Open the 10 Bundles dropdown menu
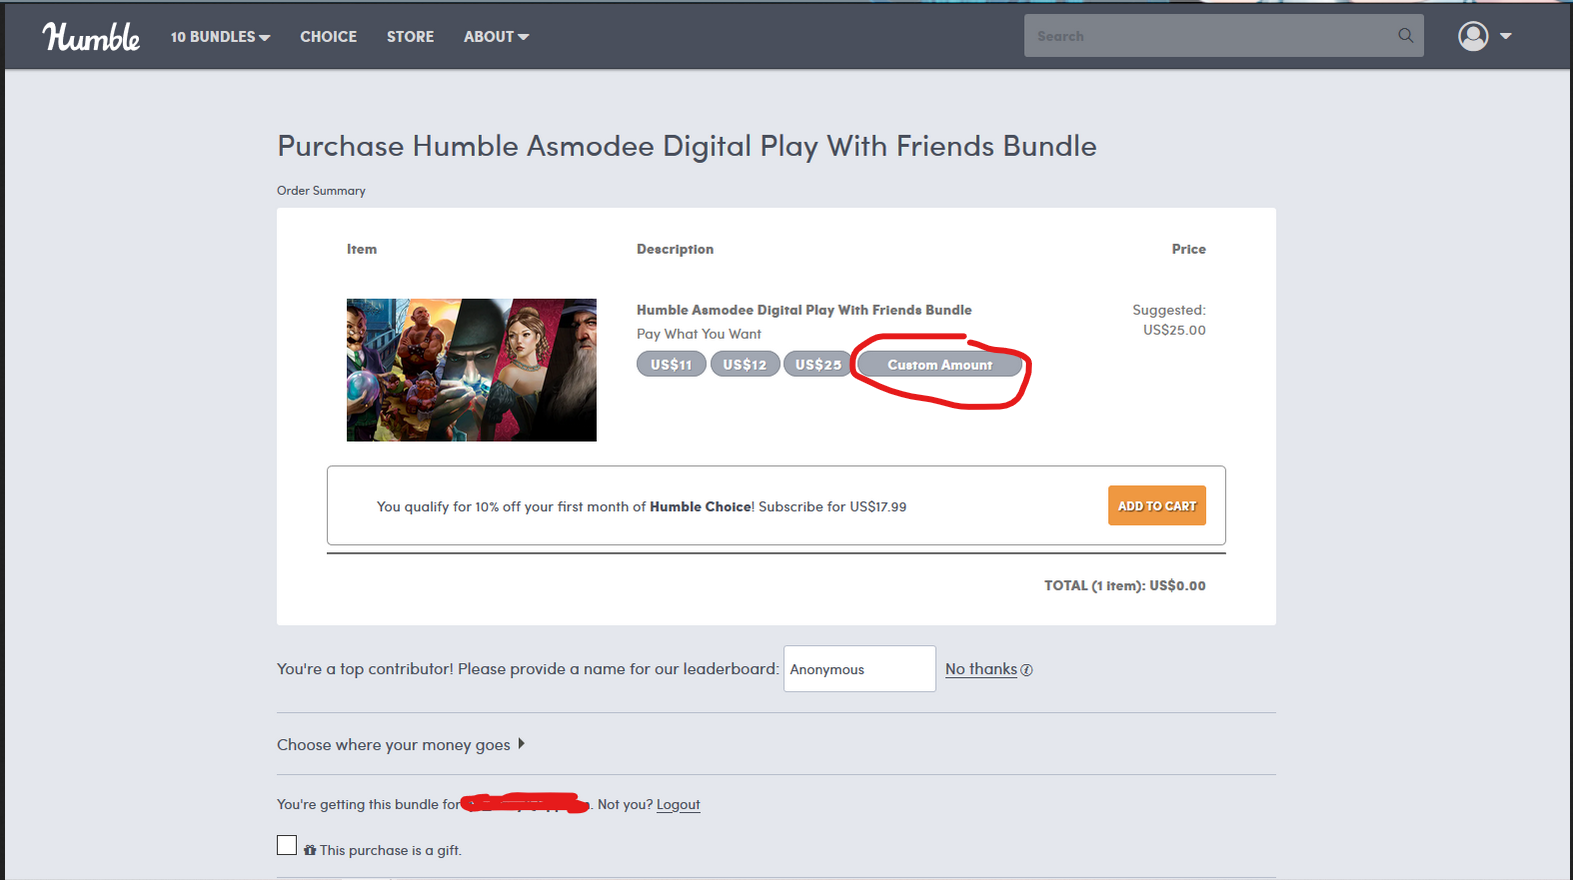Screen dimensions: 1573x880 [220, 37]
